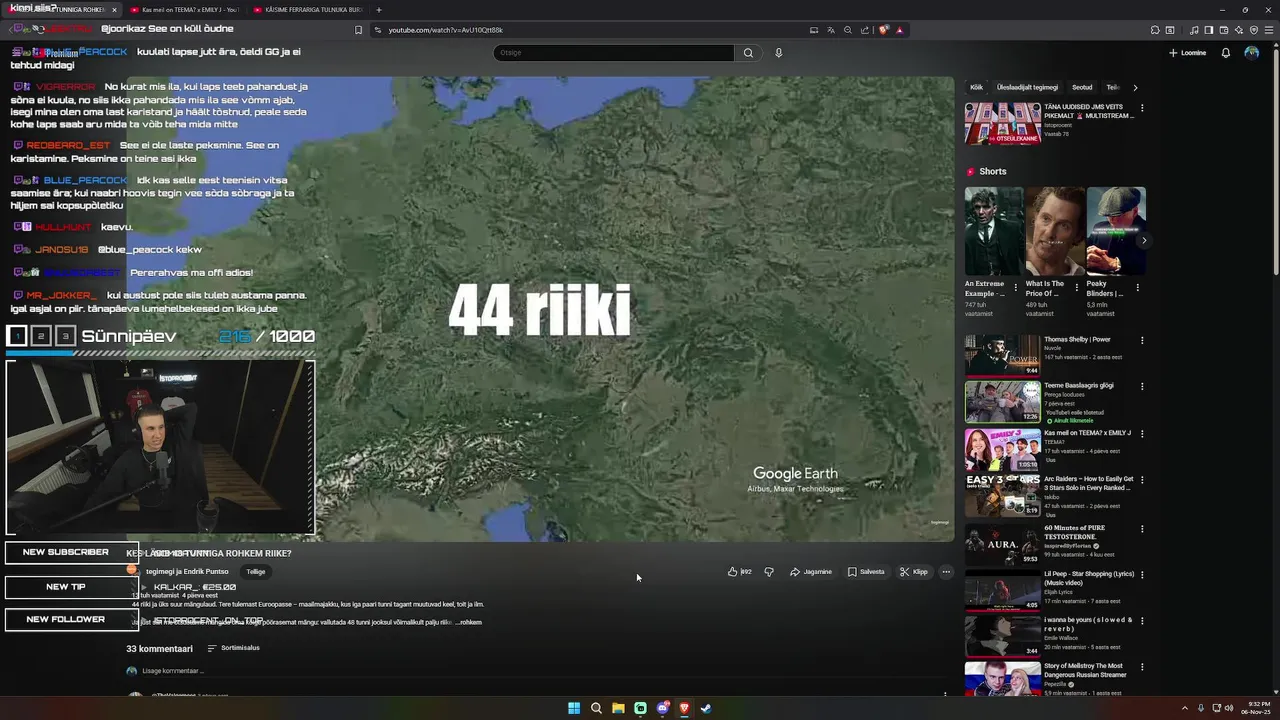Open the YouTube account avatar menu

(1252, 53)
